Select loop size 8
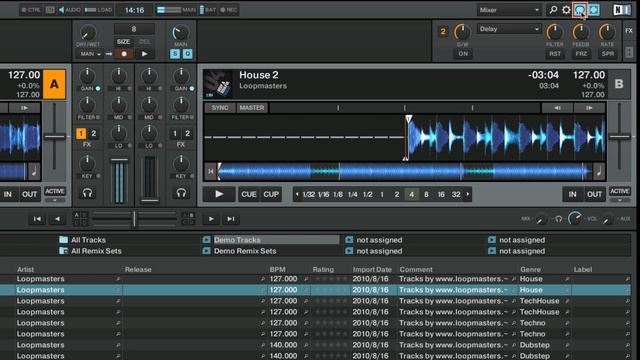 426,194
